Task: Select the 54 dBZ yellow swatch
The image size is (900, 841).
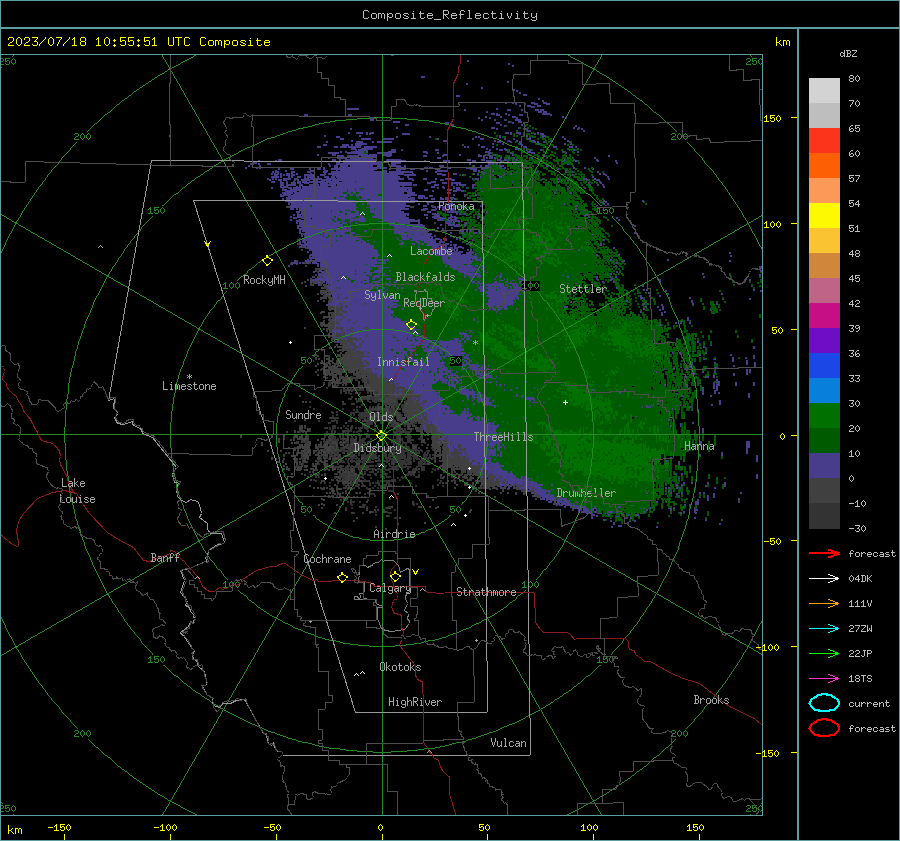Action: click(x=824, y=215)
